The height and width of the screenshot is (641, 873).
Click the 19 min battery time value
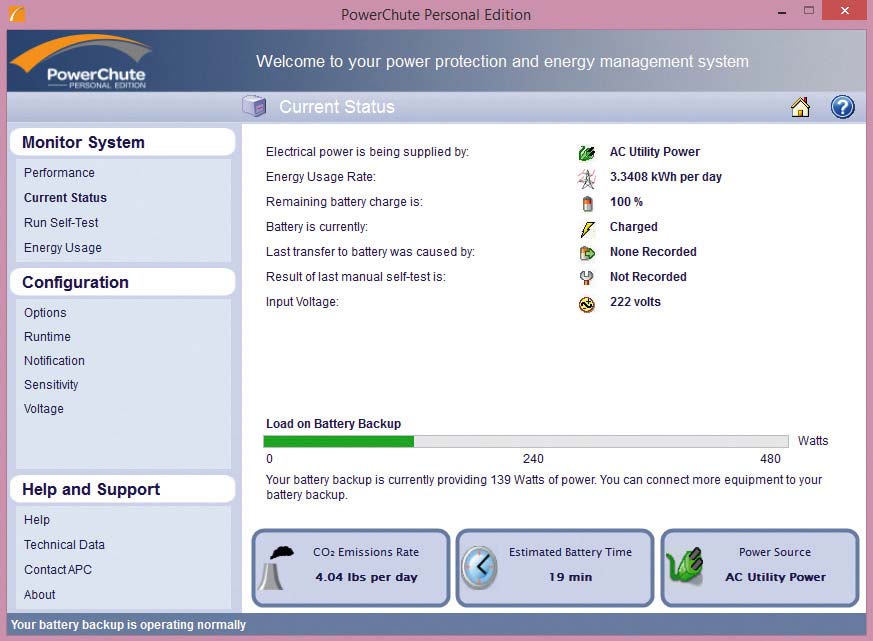click(x=570, y=577)
